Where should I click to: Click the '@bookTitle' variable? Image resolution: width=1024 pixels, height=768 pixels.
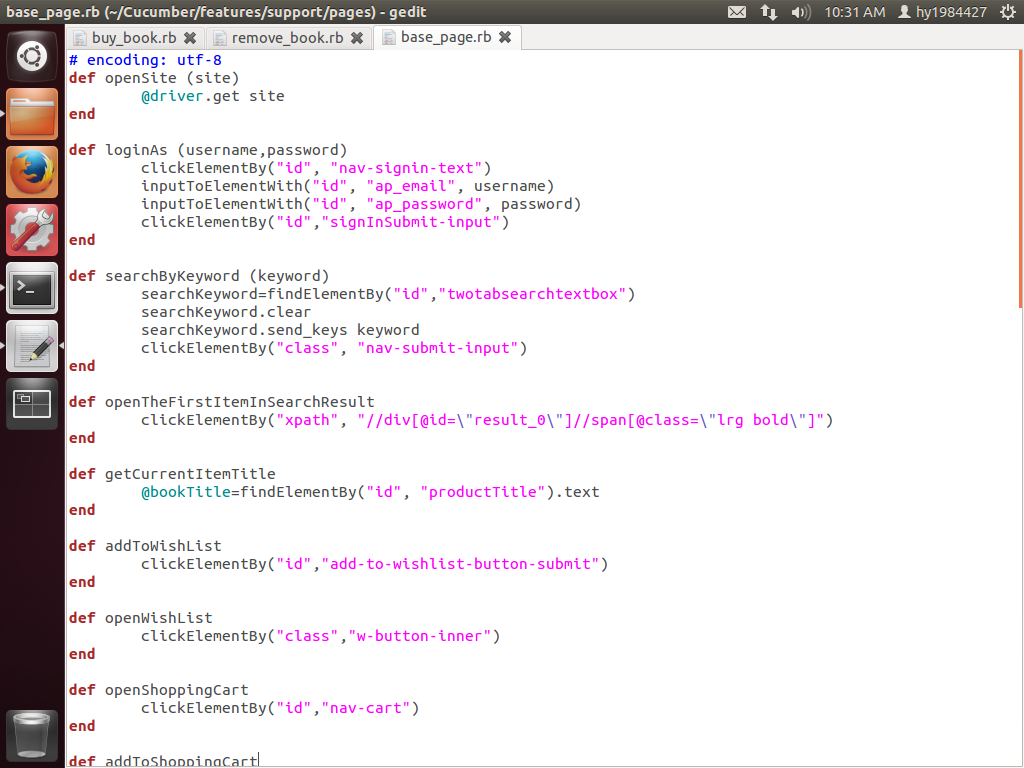click(186, 492)
